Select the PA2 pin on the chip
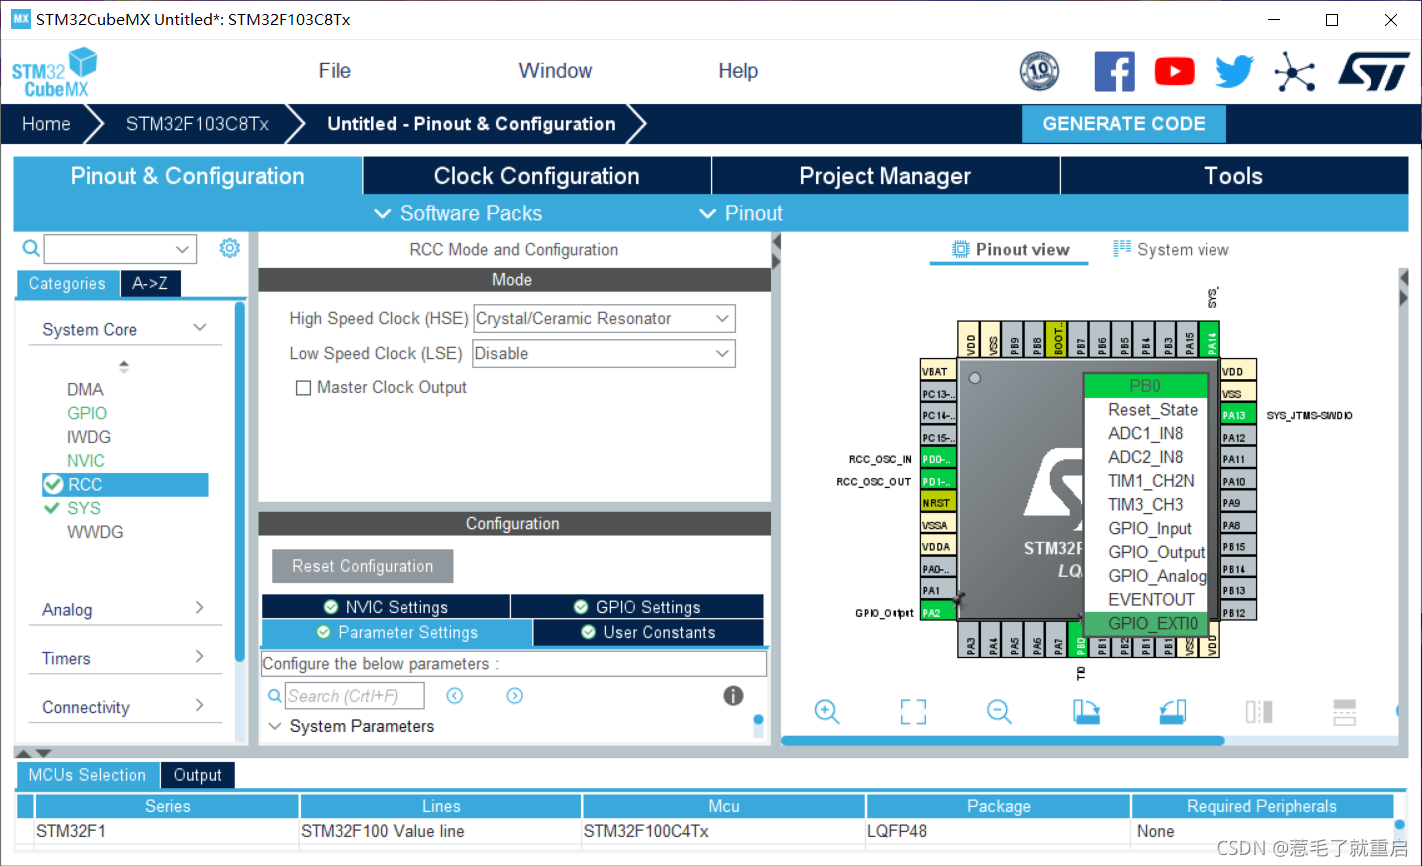This screenshot has height=866, width=1422. tap(938, 612)
